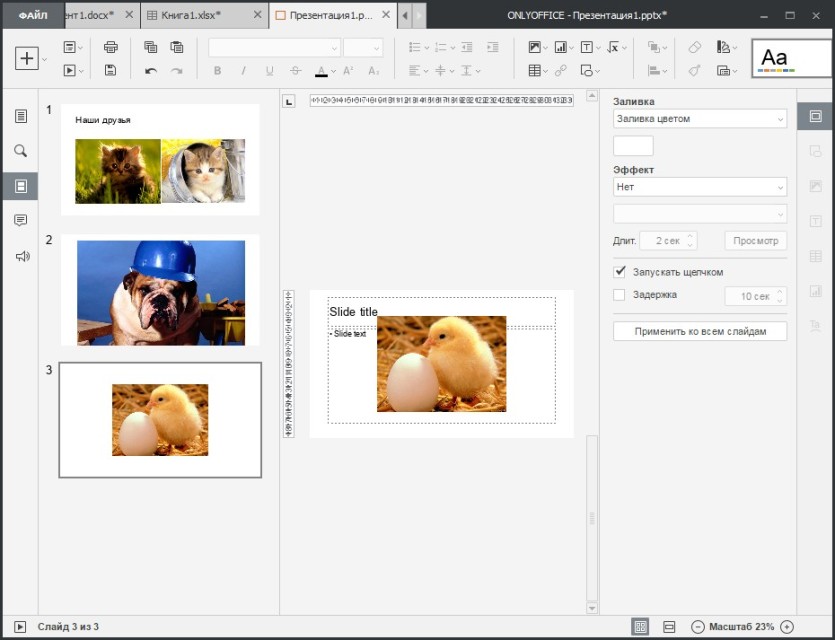This screenshot has width=835, height=640.
Task: Click the Clear style eraser icon
Action: click(x=694, y=47)
